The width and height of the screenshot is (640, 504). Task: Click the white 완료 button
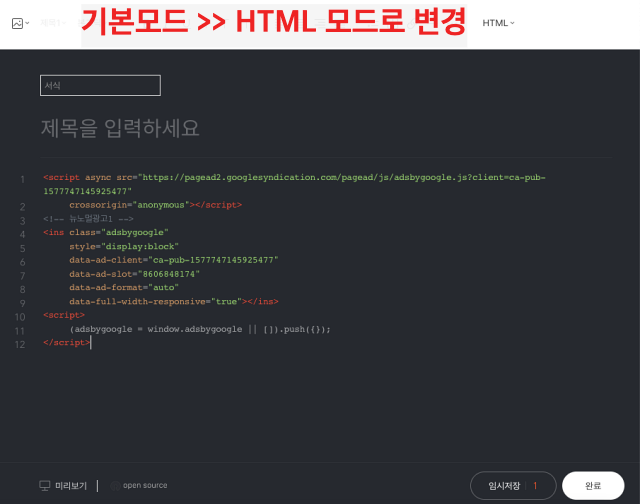593,486
